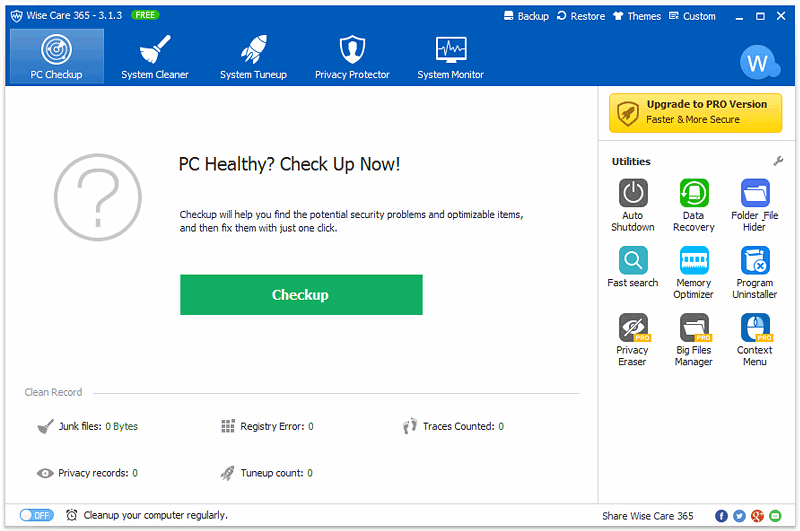
Task: Click the green Checkup button
Action: pyautogui.click(x=301, y=295)
